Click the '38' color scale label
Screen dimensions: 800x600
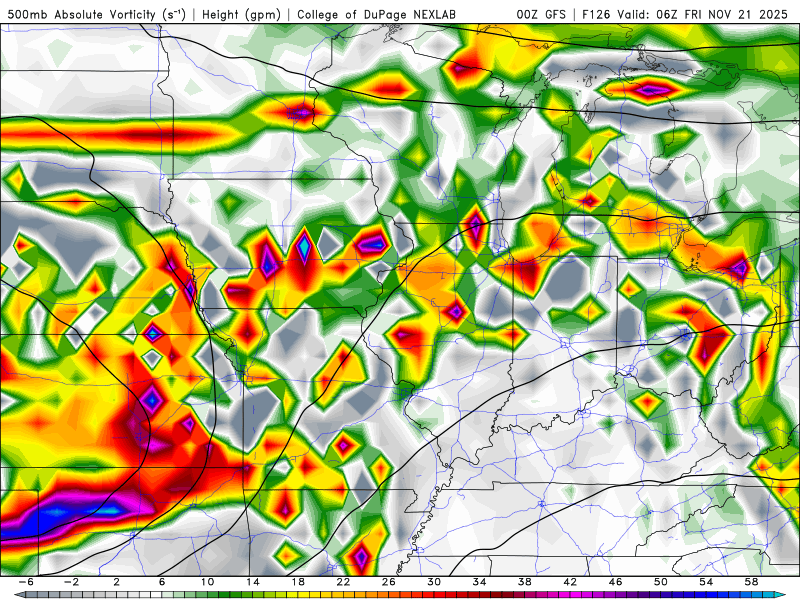525,582
